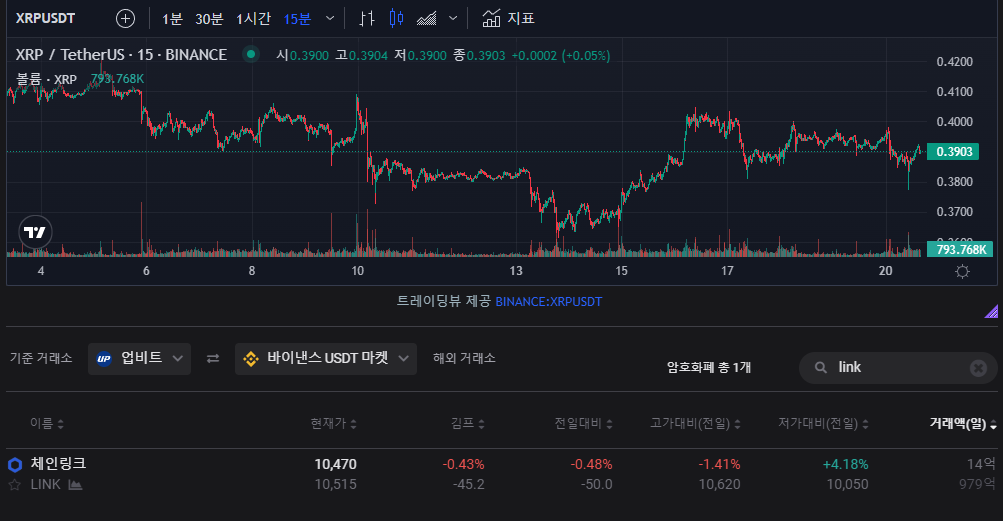The width and height of the screenshot is (1003, 521).
Task: Click the 10,515 Binance price value
Action: pyautogui.click(x=335, y=485)
